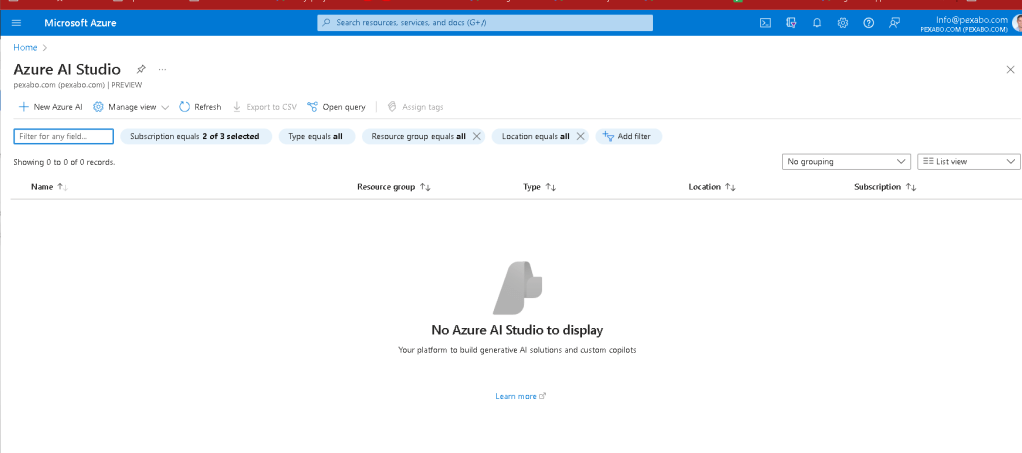Go to Home breadcrumb
Image resolution: width=1022 pixels, height=453 pixels.
25,48
